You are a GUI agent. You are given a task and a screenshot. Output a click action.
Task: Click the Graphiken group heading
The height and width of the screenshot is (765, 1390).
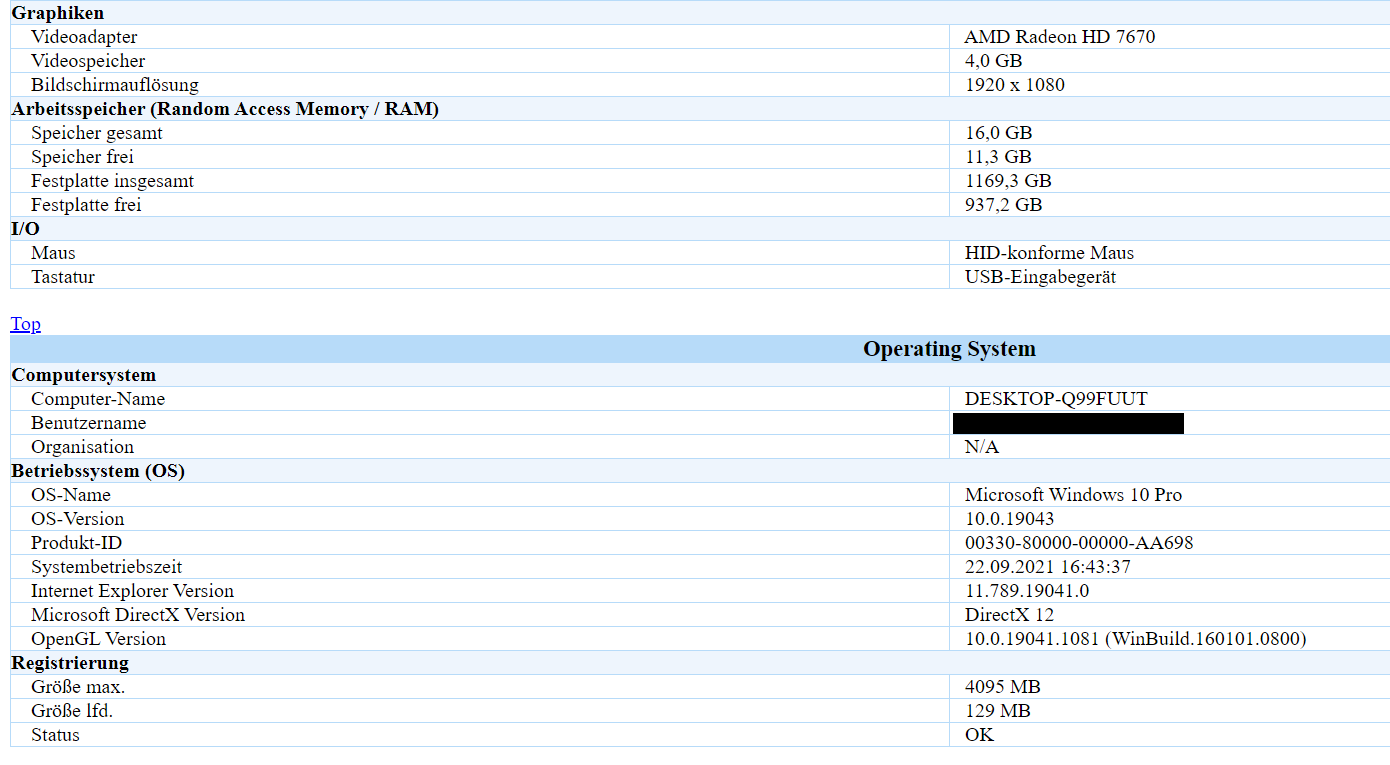tap(57, 13)
